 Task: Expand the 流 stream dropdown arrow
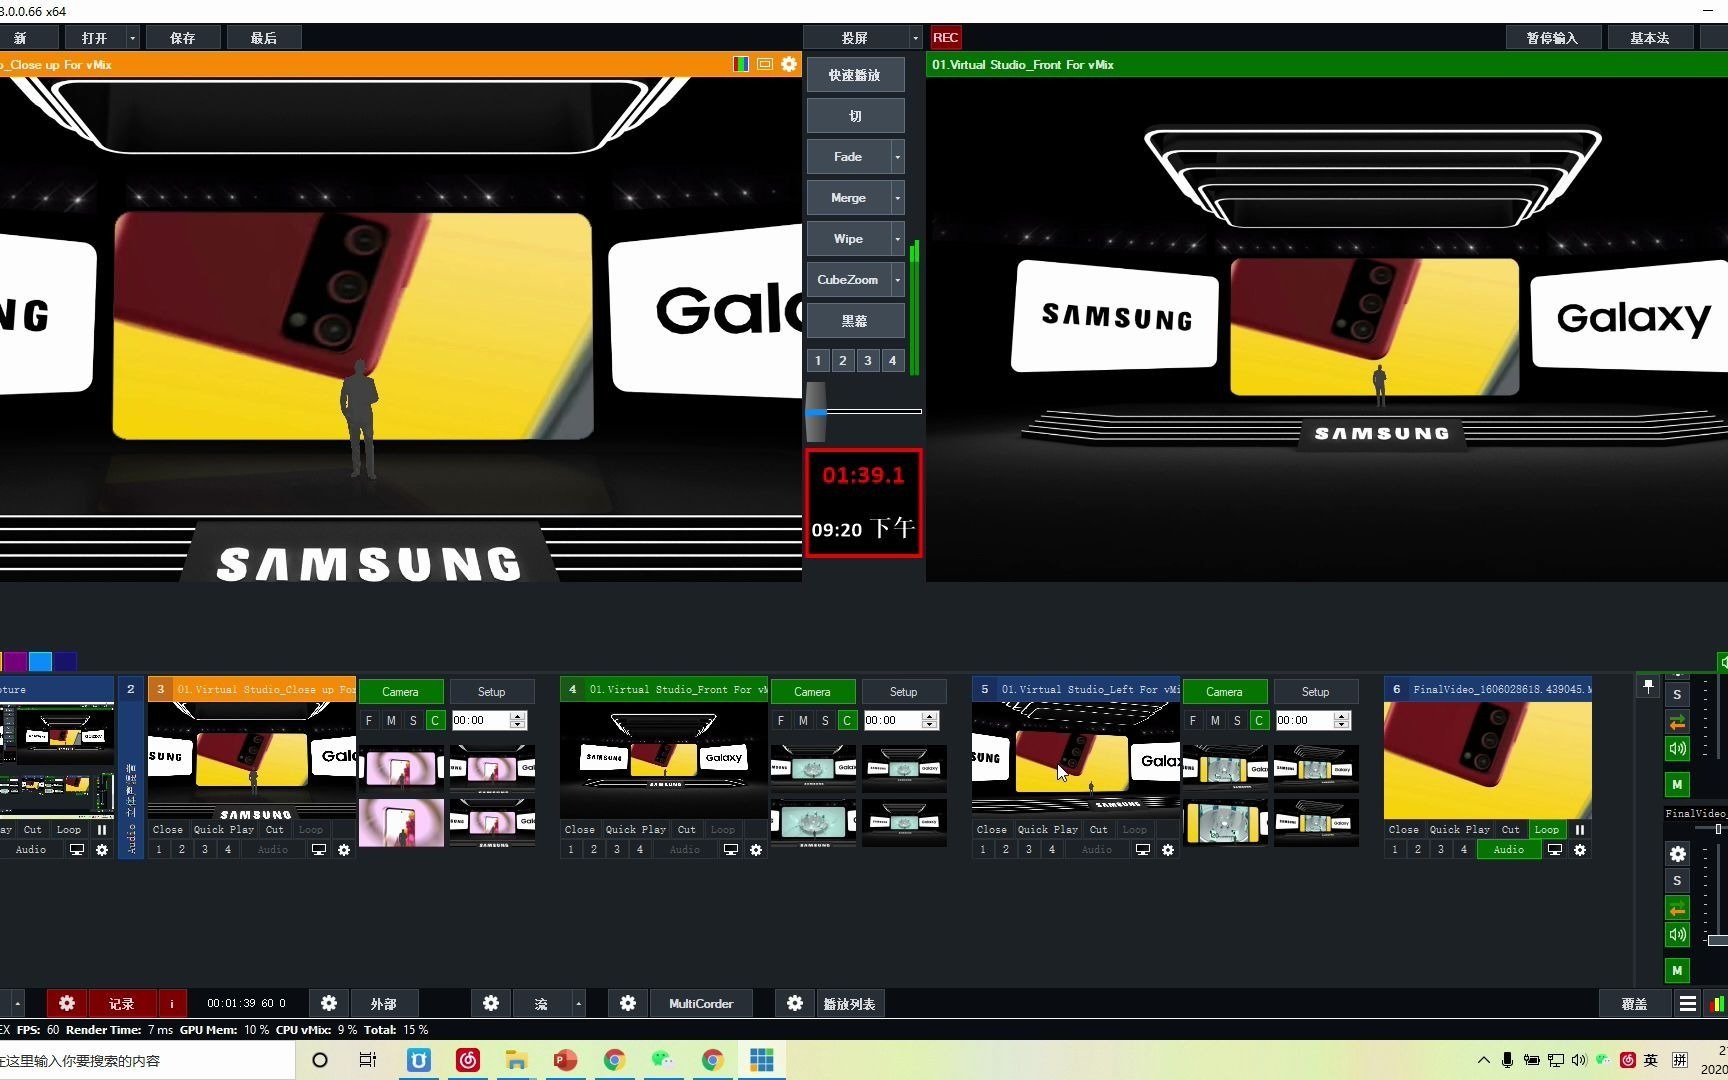[x=578, y=1003]
